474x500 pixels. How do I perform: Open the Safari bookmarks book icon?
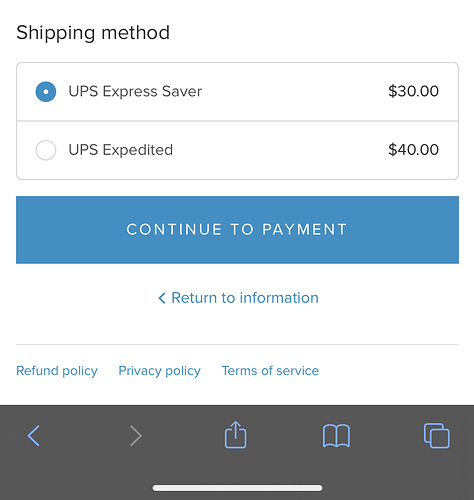336,436
